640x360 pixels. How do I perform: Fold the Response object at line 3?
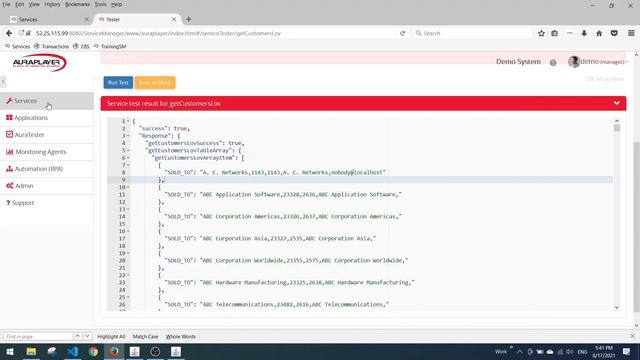point(128,136)
